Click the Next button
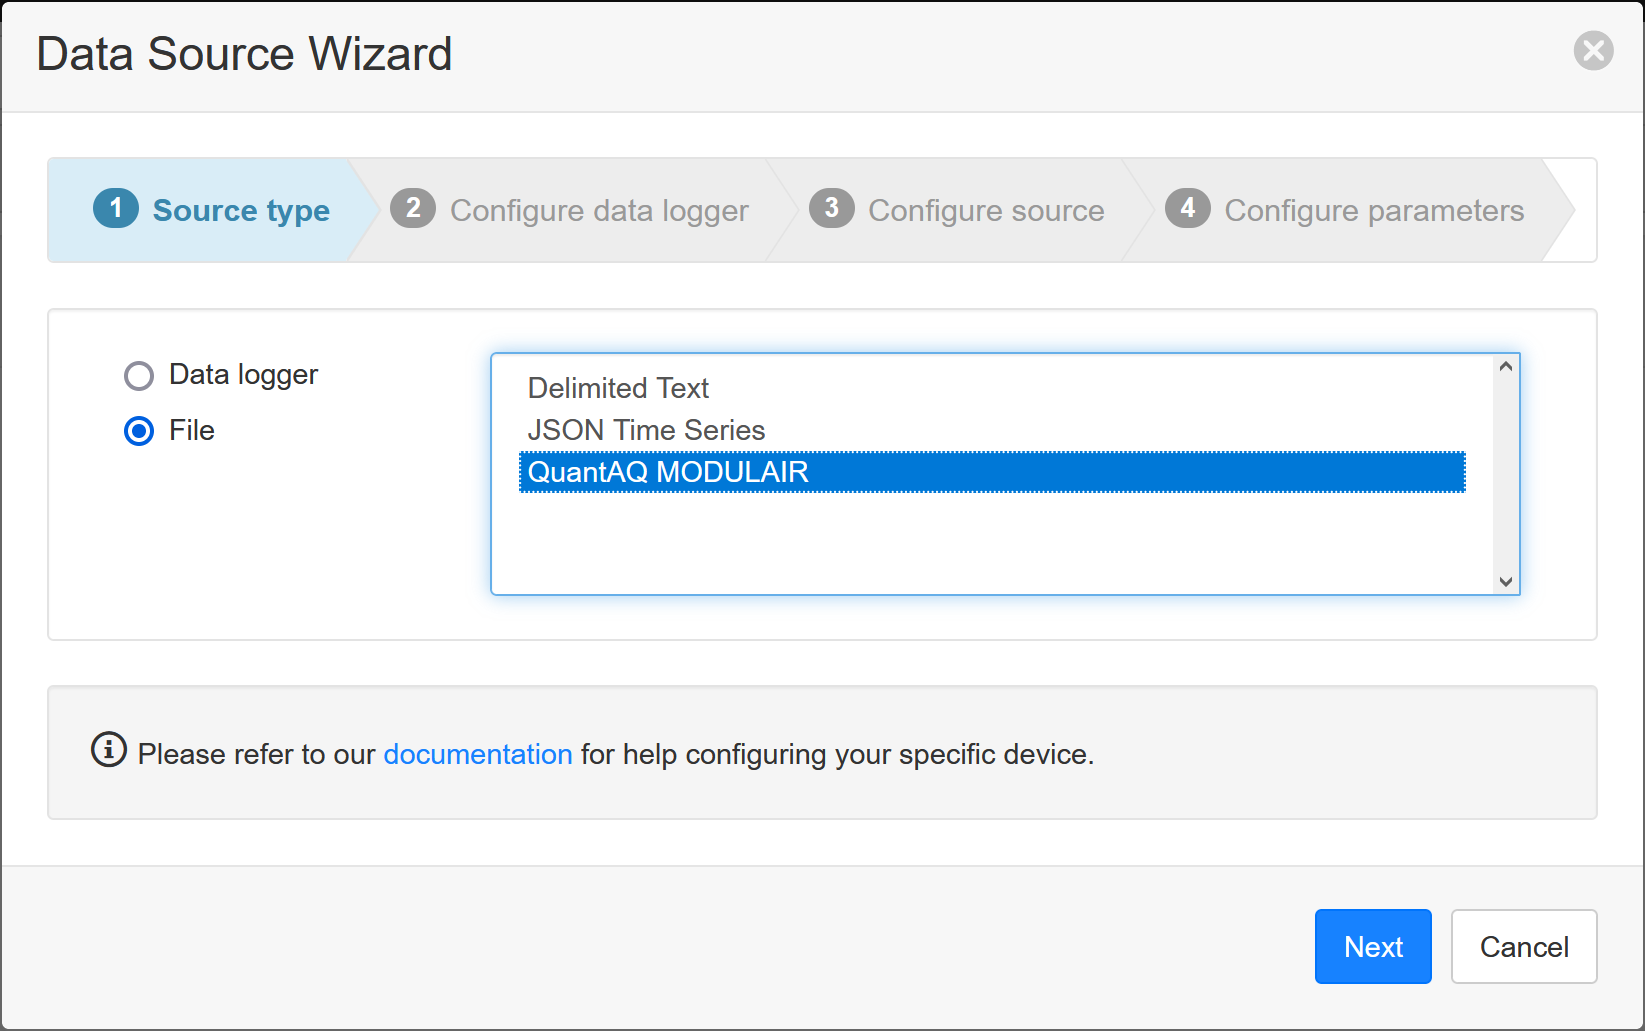The width and height of the screenshot is (1645, 1031). (1373, 946)
